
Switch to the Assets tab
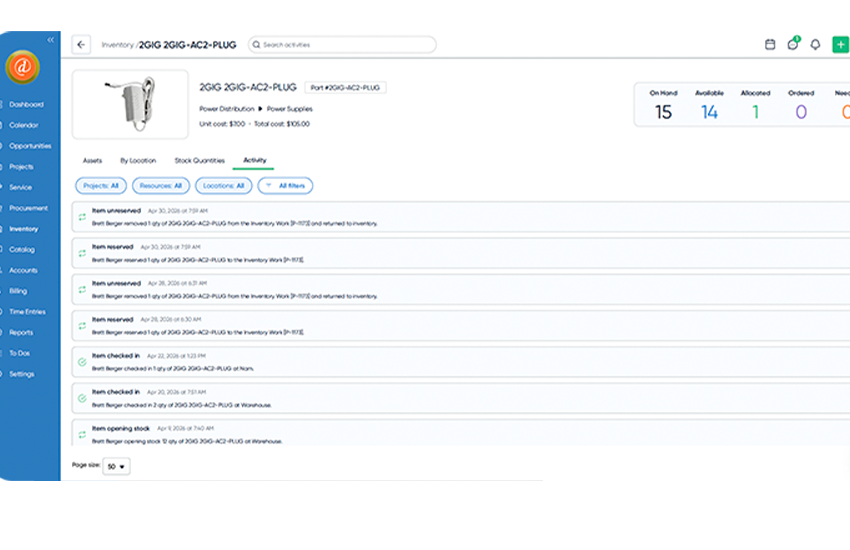(x=92, y=160)
